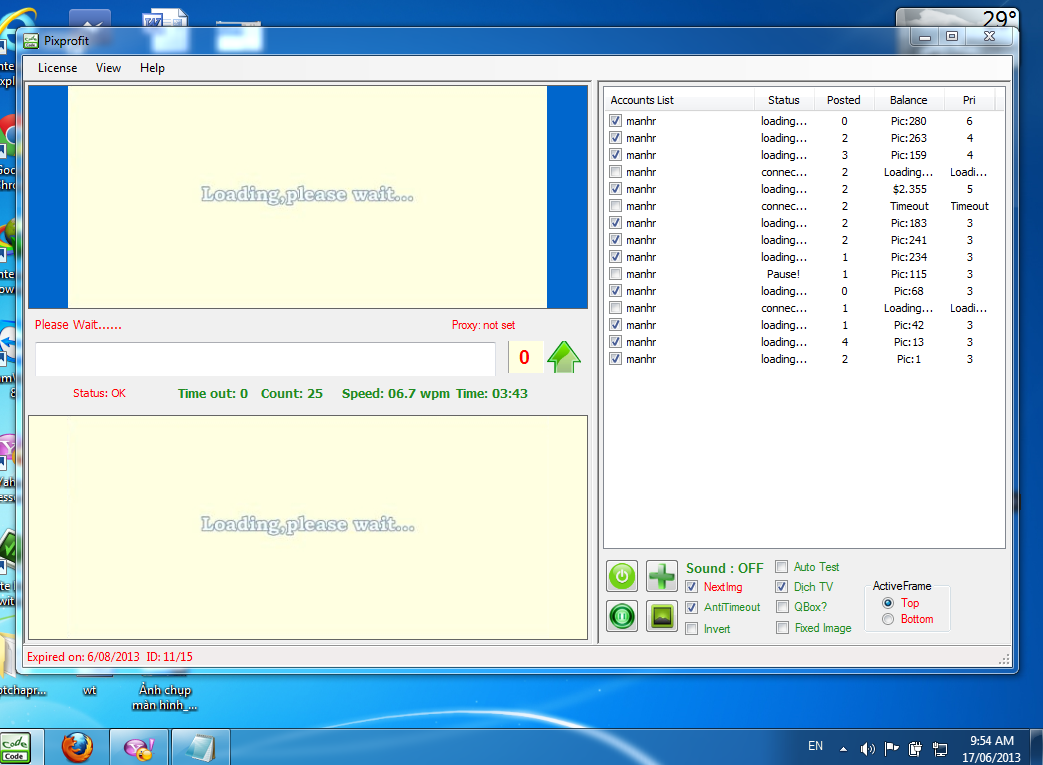Enable the Fixed Image checkbox
Screen dimensions: 1043x765
(x=782, y=627)
